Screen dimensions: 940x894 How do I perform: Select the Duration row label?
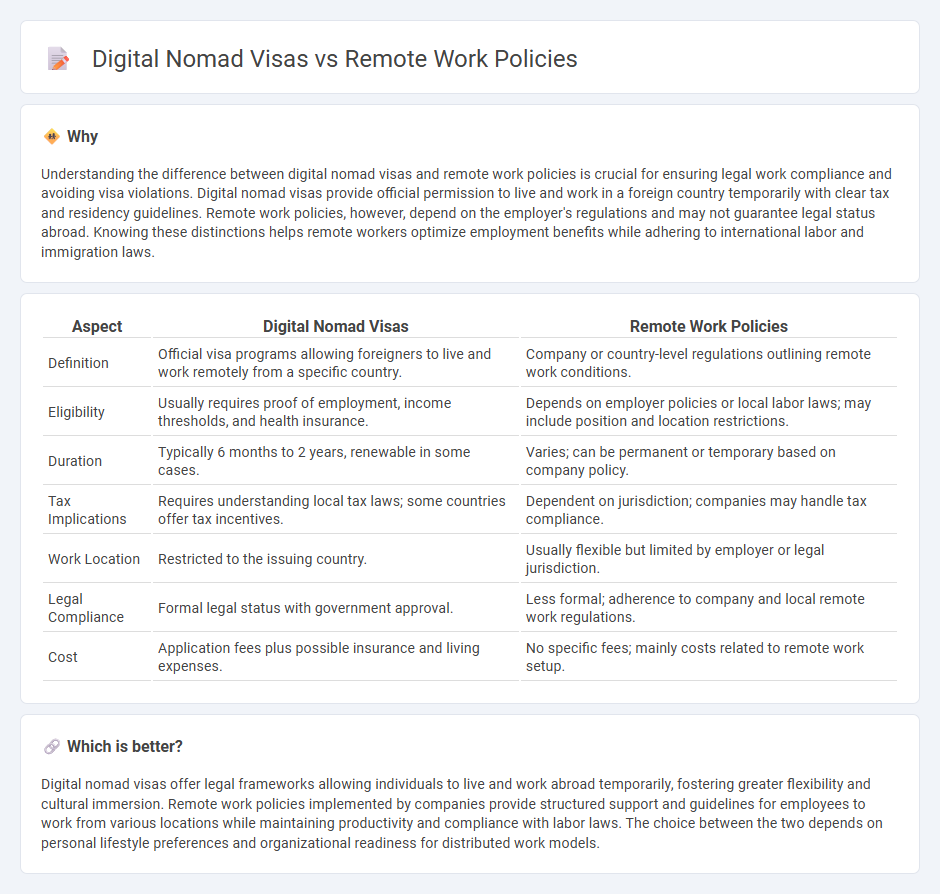pyautogui.click(x=75, y=461)
